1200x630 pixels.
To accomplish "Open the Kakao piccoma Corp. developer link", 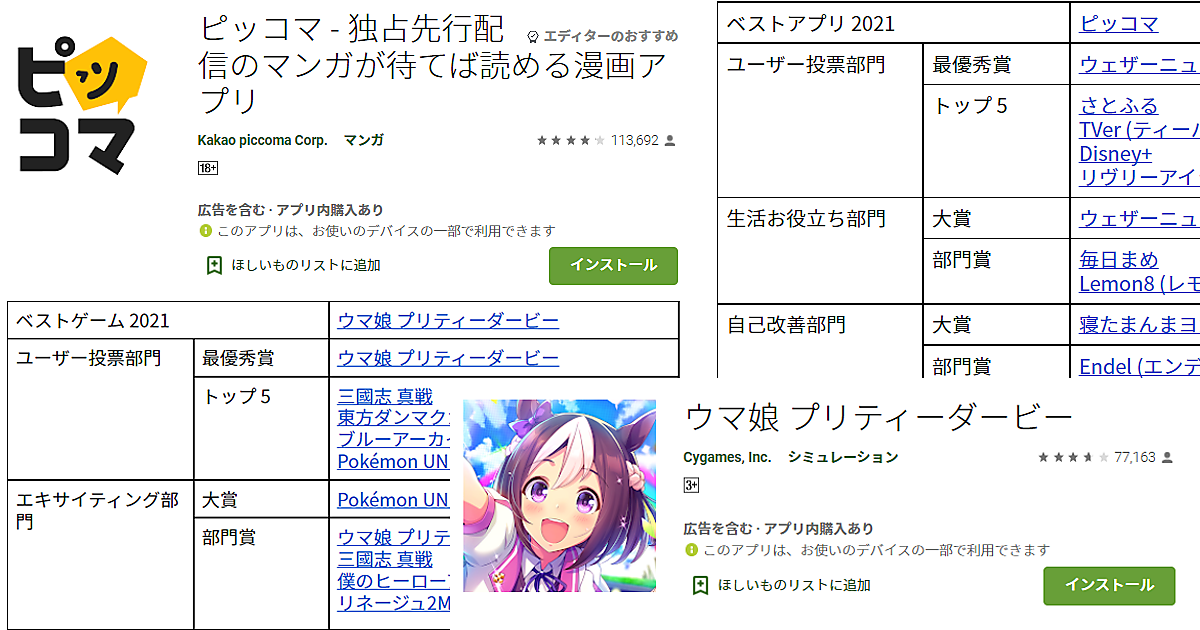I will [x=263, y=141].
